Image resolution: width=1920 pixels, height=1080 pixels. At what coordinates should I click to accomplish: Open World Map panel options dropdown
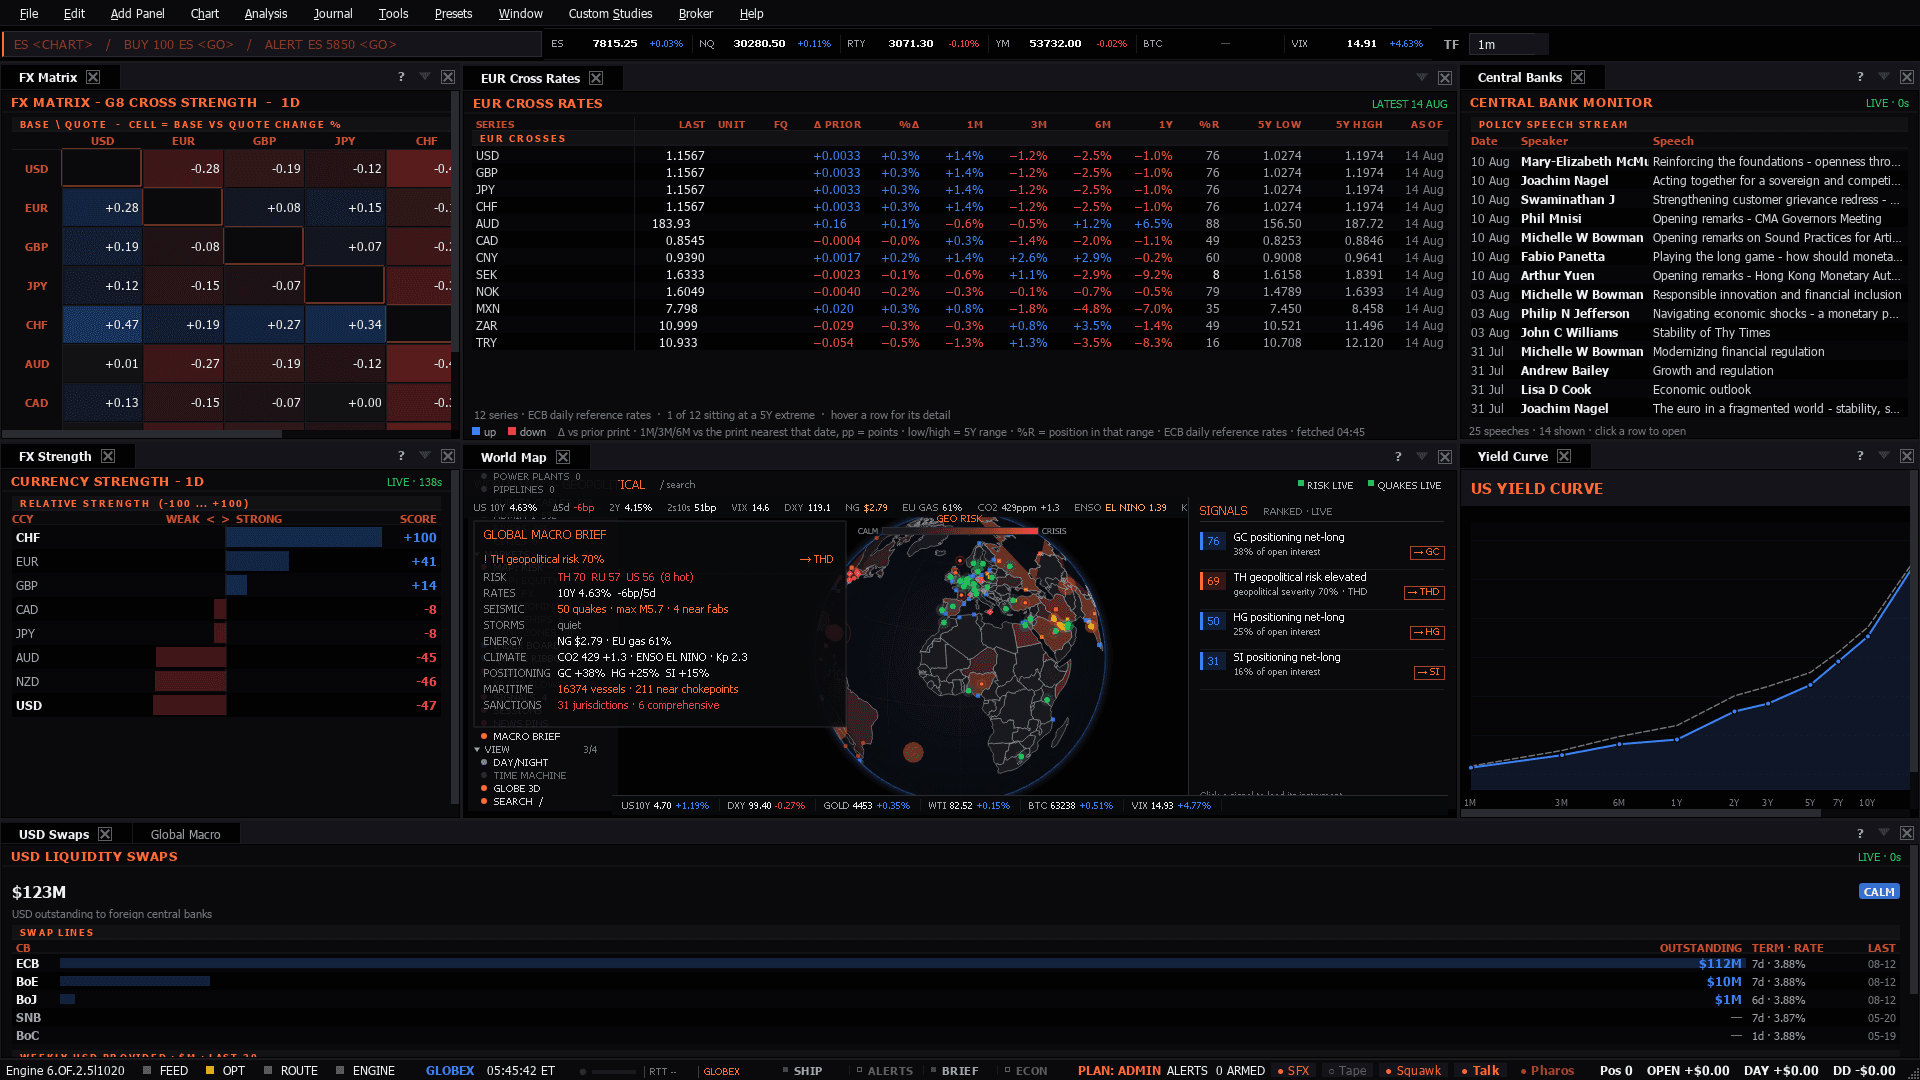coord(1422,456)
